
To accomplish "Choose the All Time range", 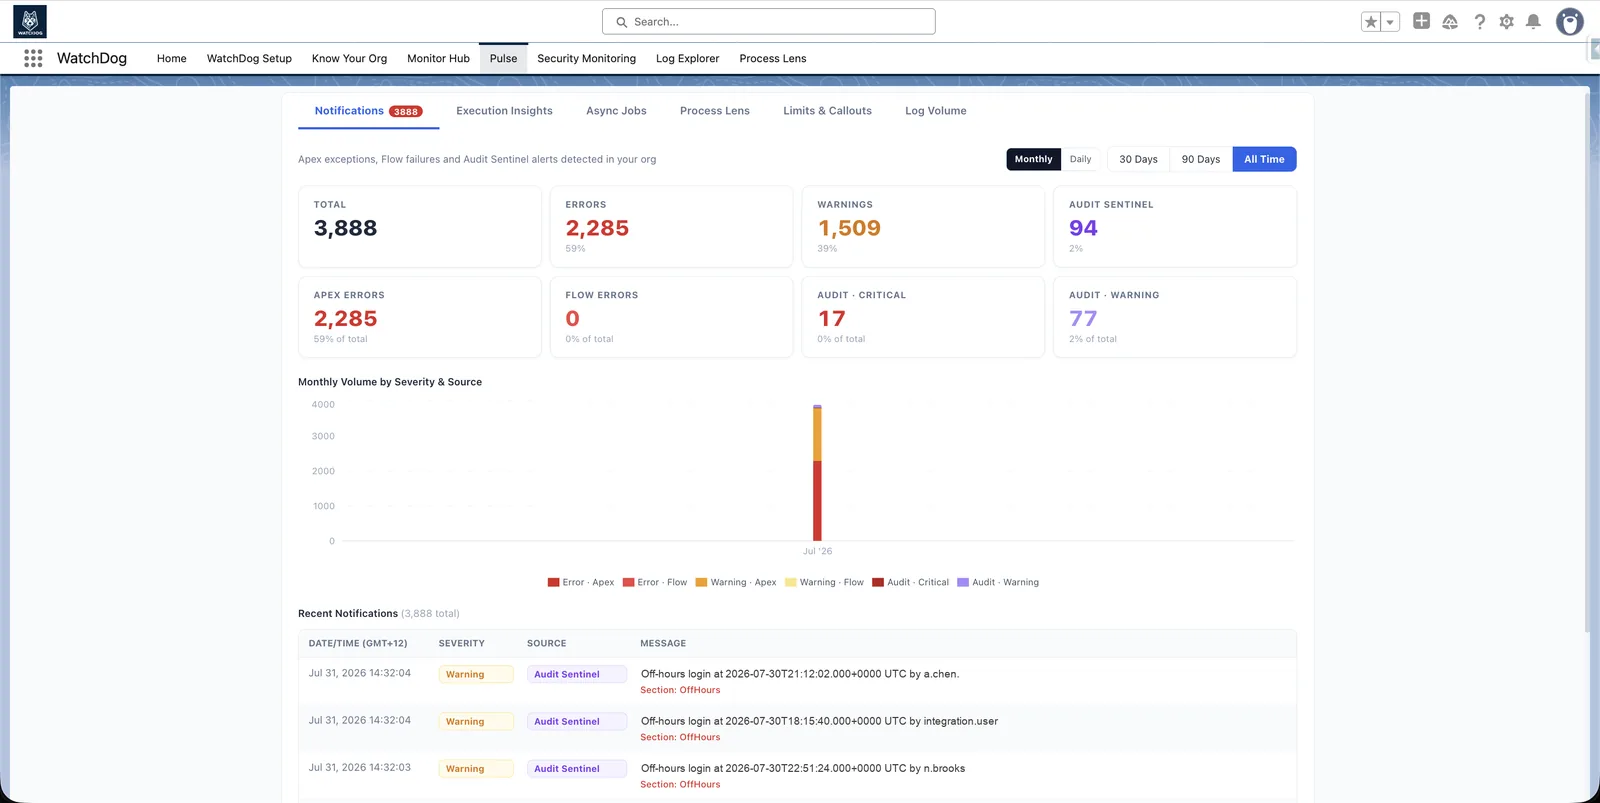I will 1264,159.
